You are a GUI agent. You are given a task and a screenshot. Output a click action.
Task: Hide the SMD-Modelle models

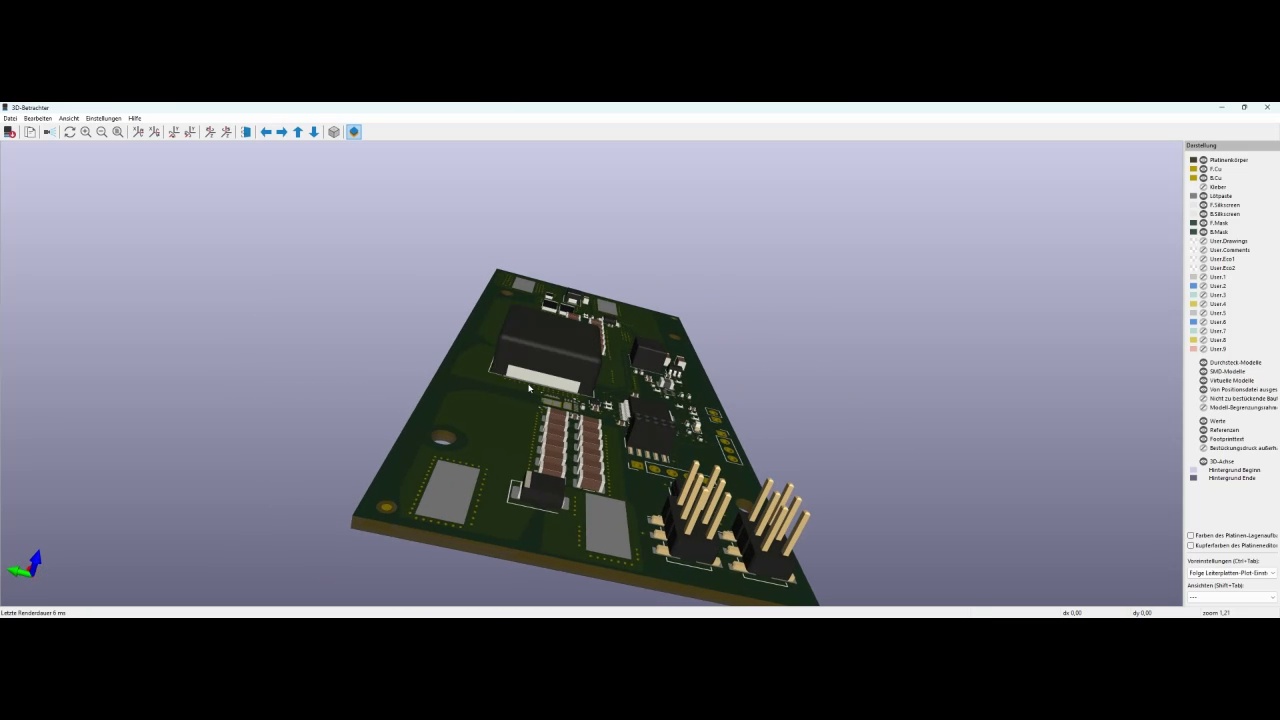1203,372
